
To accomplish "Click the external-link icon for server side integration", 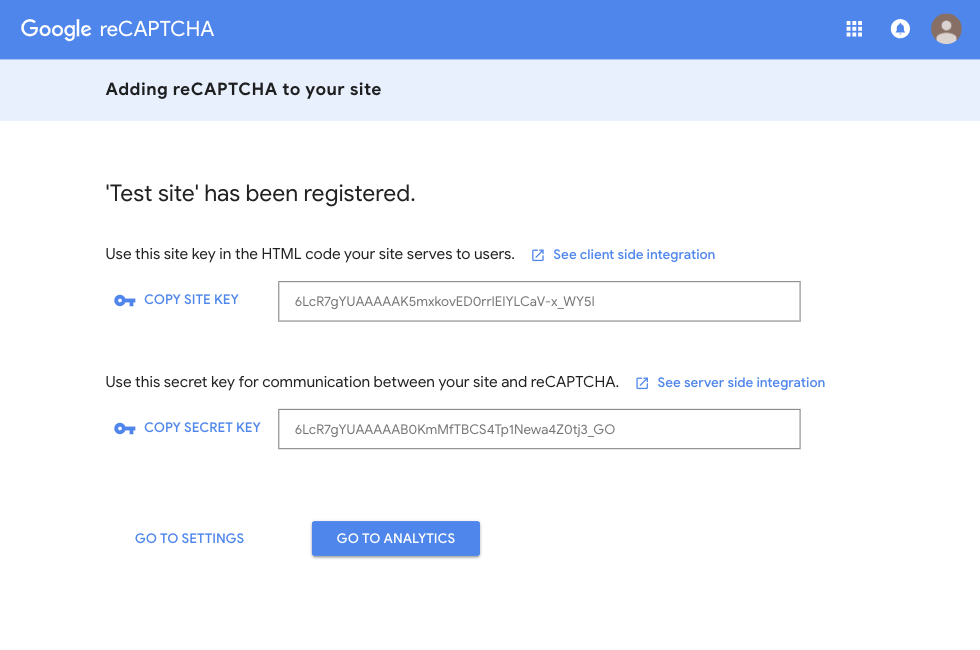I will point(642,383).
